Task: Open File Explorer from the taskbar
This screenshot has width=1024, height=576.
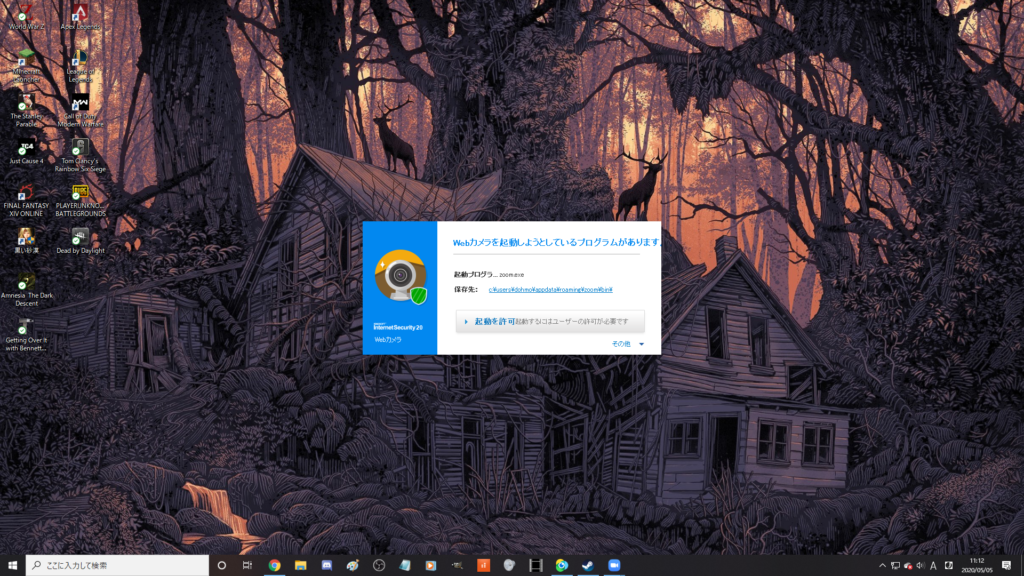Action: (x=300, y=566)
